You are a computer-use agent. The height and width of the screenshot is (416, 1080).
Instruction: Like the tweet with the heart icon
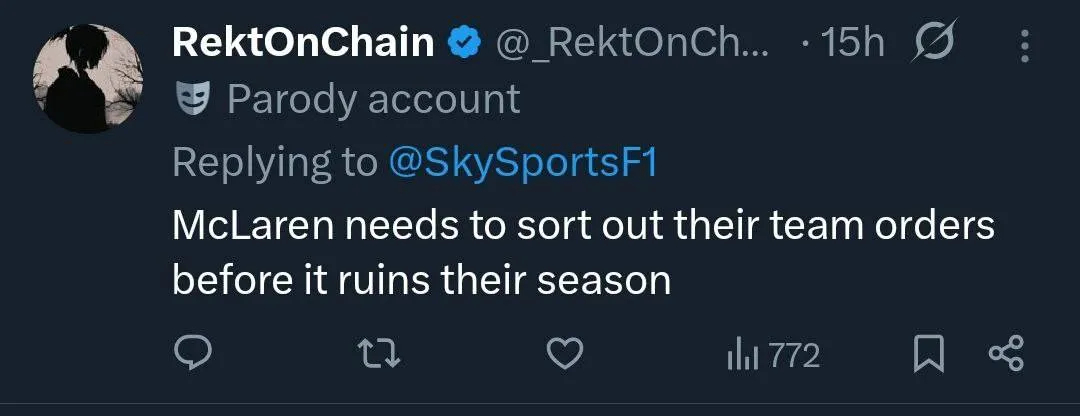pos(567,354)
